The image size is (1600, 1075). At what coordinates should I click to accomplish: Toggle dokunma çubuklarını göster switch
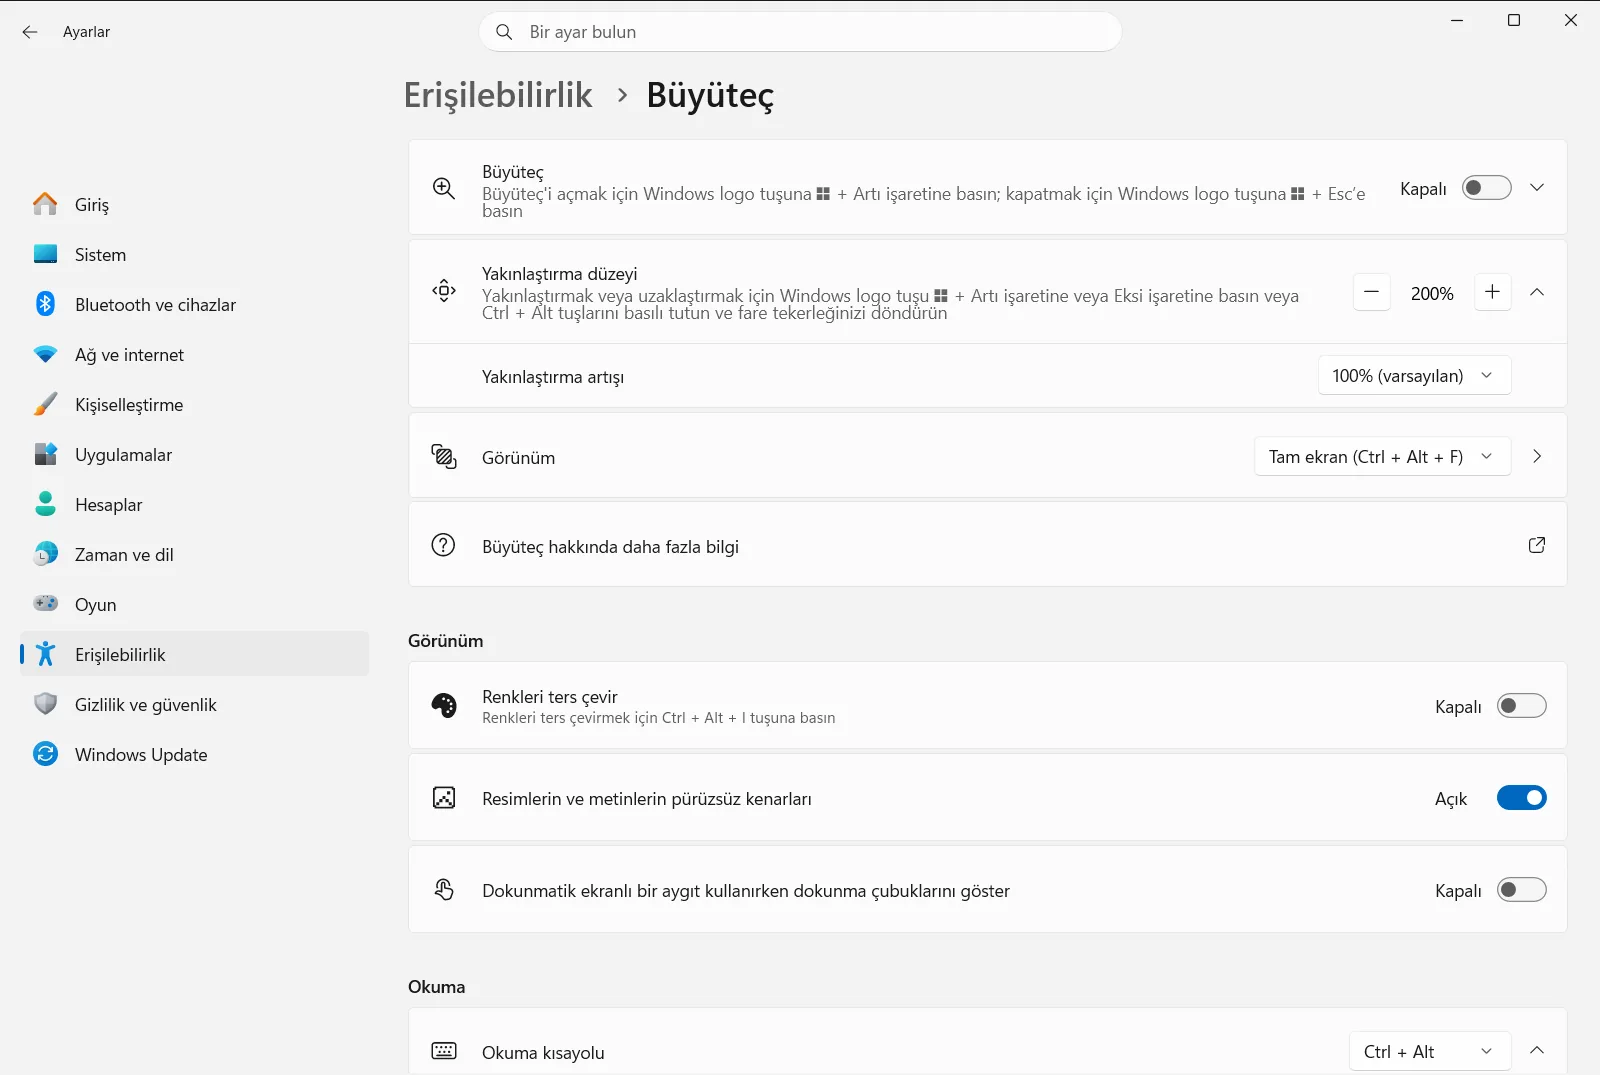click(x=1521, y=890)
